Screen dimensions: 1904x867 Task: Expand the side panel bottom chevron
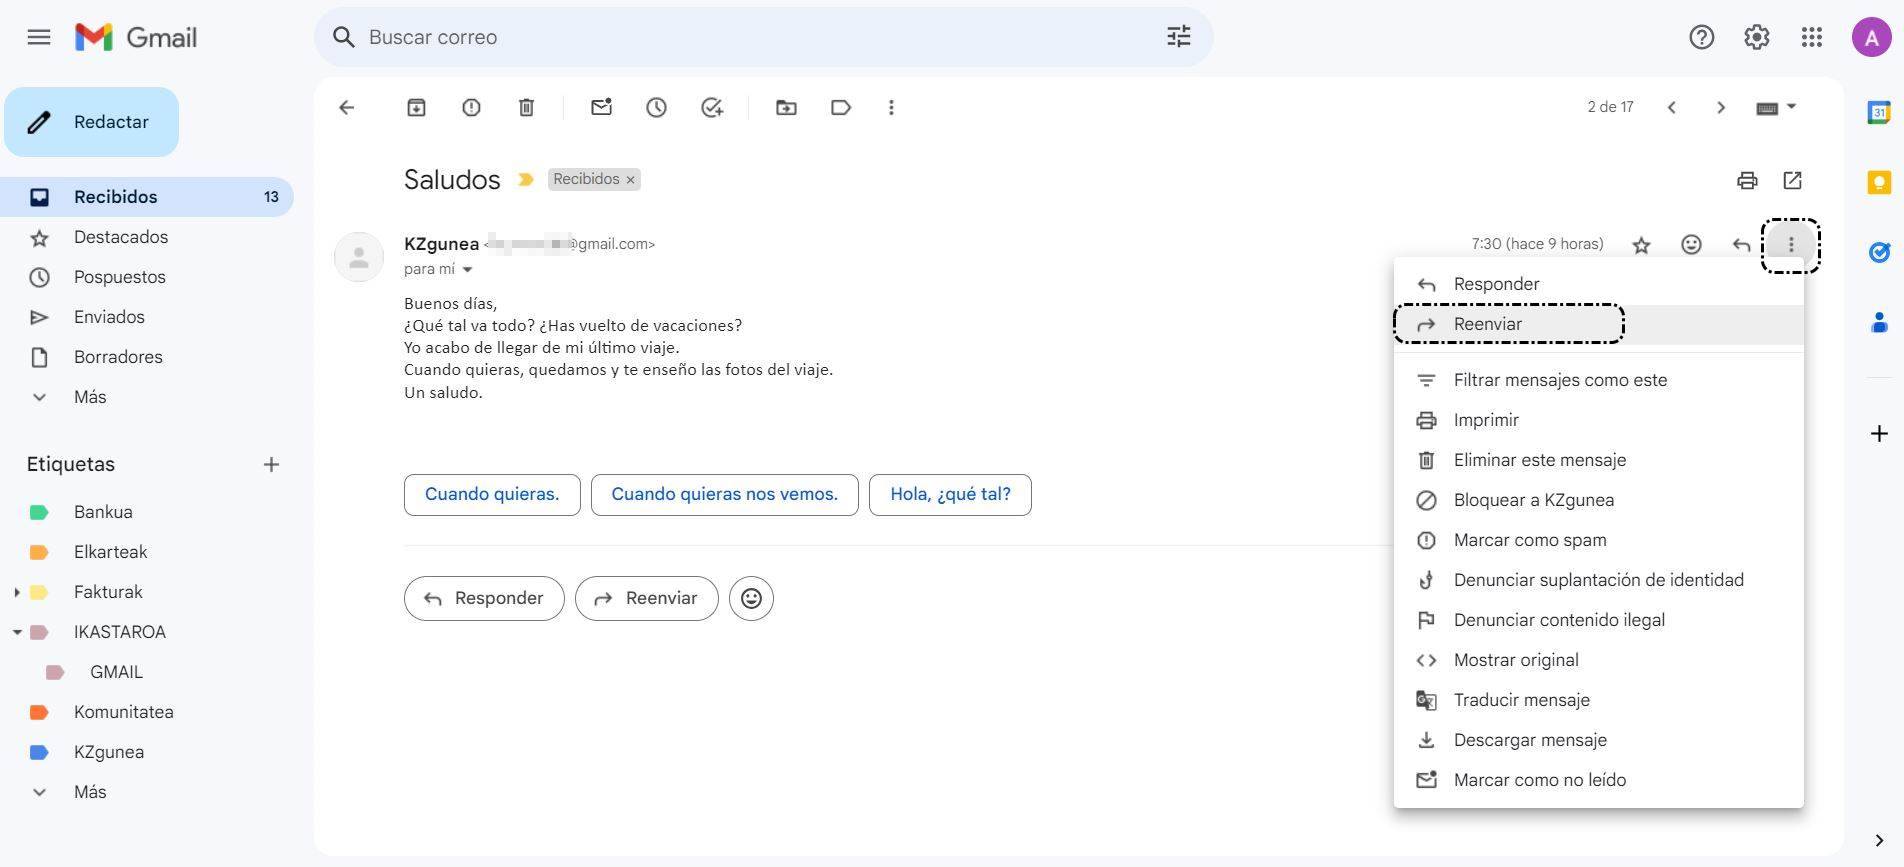(1878, 840)
